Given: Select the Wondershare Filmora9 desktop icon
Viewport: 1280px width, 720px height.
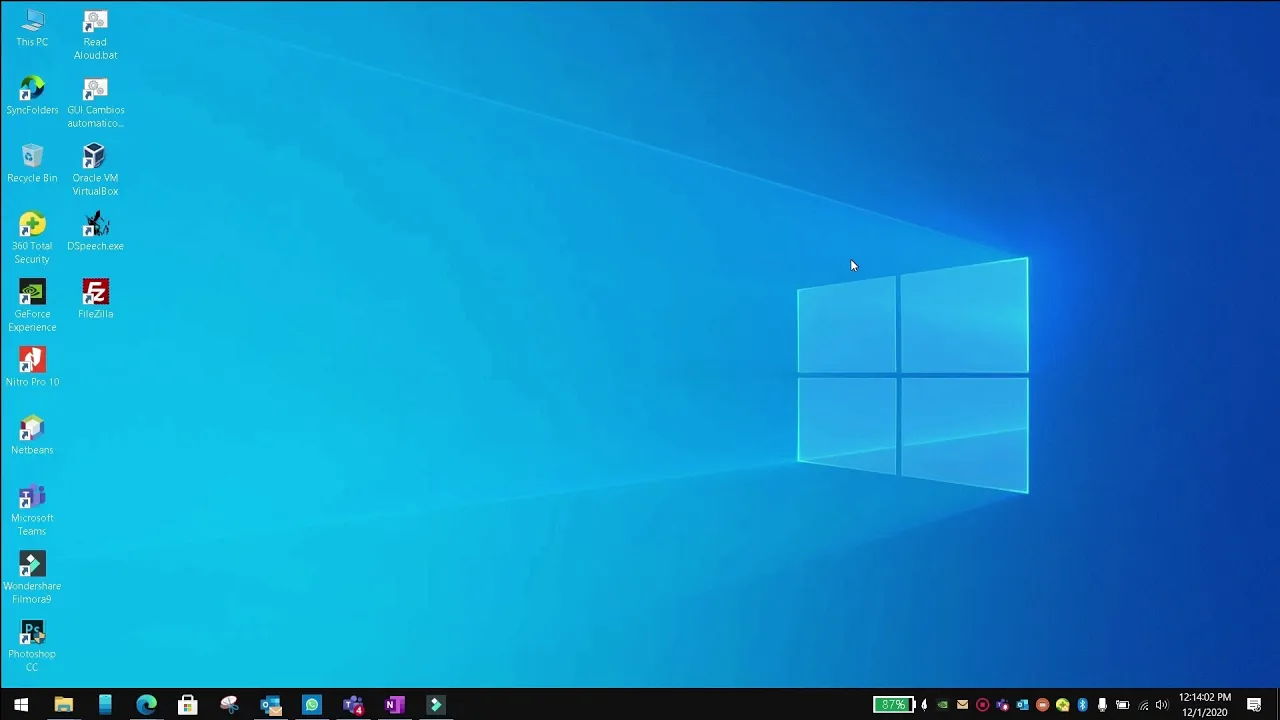Looking at the screenshot, I should (32, 579).
